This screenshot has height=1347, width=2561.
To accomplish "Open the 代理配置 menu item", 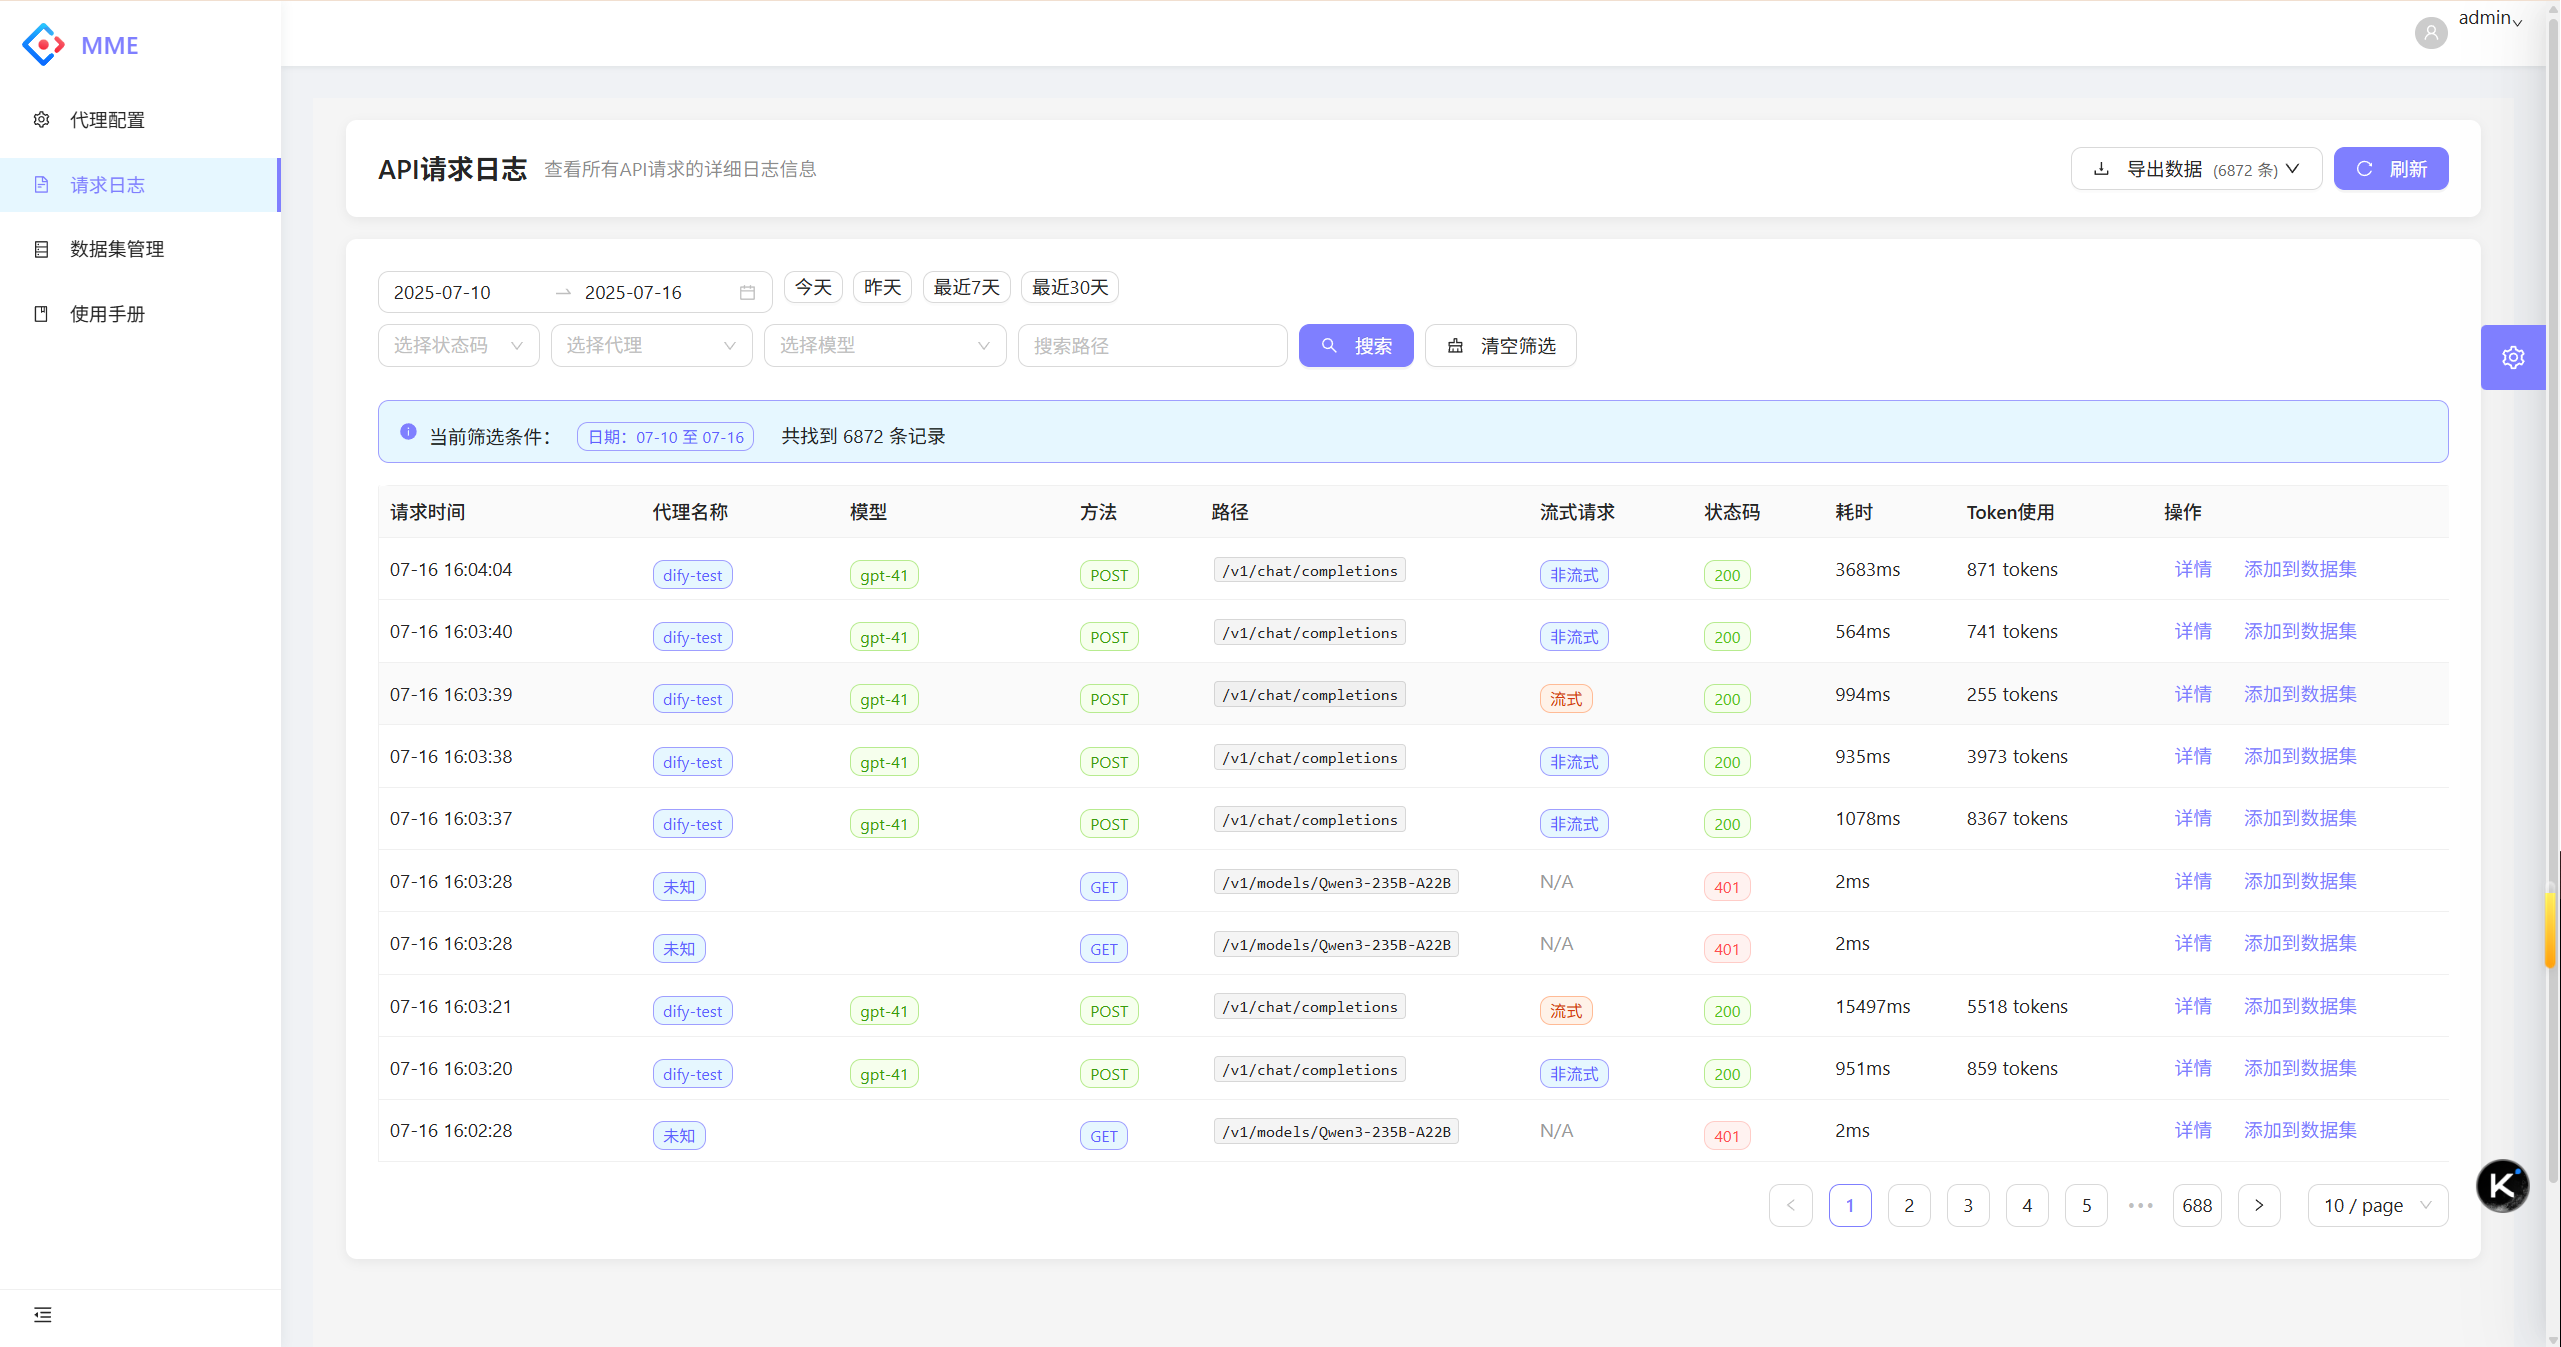I will click(x=107, y=120).
